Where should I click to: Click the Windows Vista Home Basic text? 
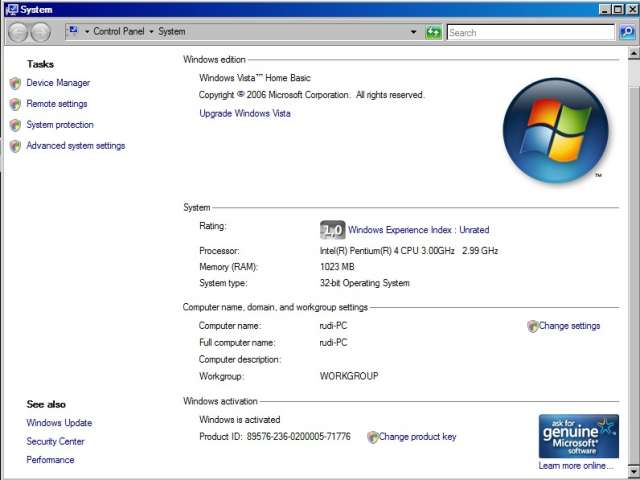(255, 78)
